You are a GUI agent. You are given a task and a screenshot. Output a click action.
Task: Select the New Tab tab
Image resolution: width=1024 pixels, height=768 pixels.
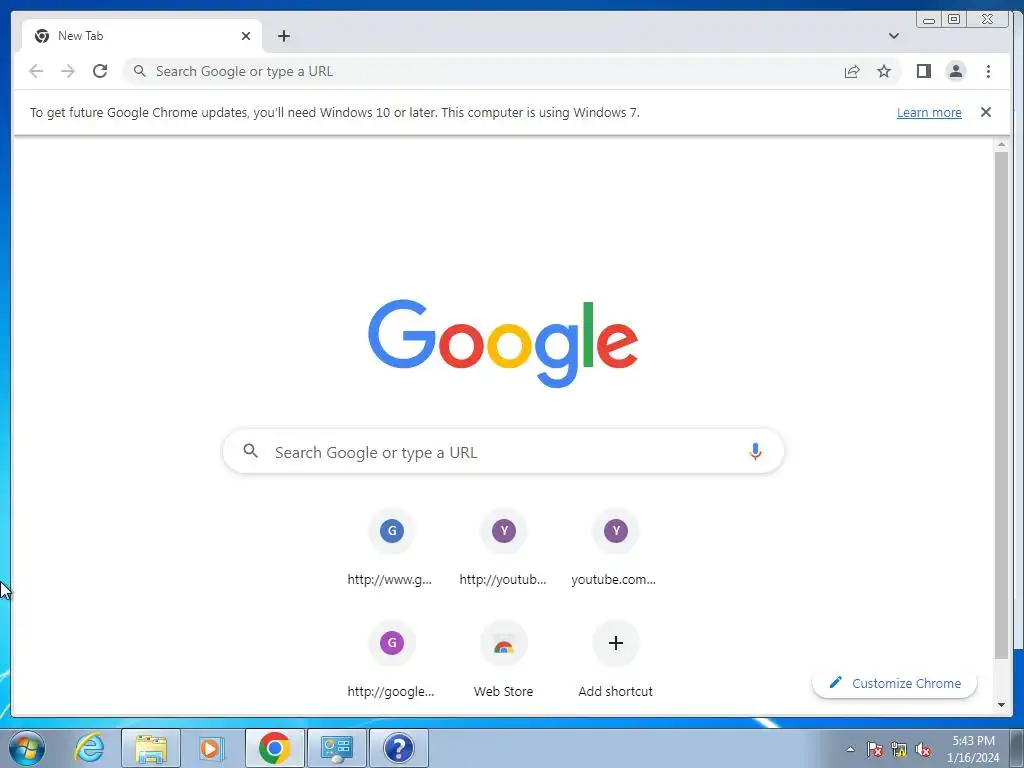pyautogui.click(x=142, y=36)
